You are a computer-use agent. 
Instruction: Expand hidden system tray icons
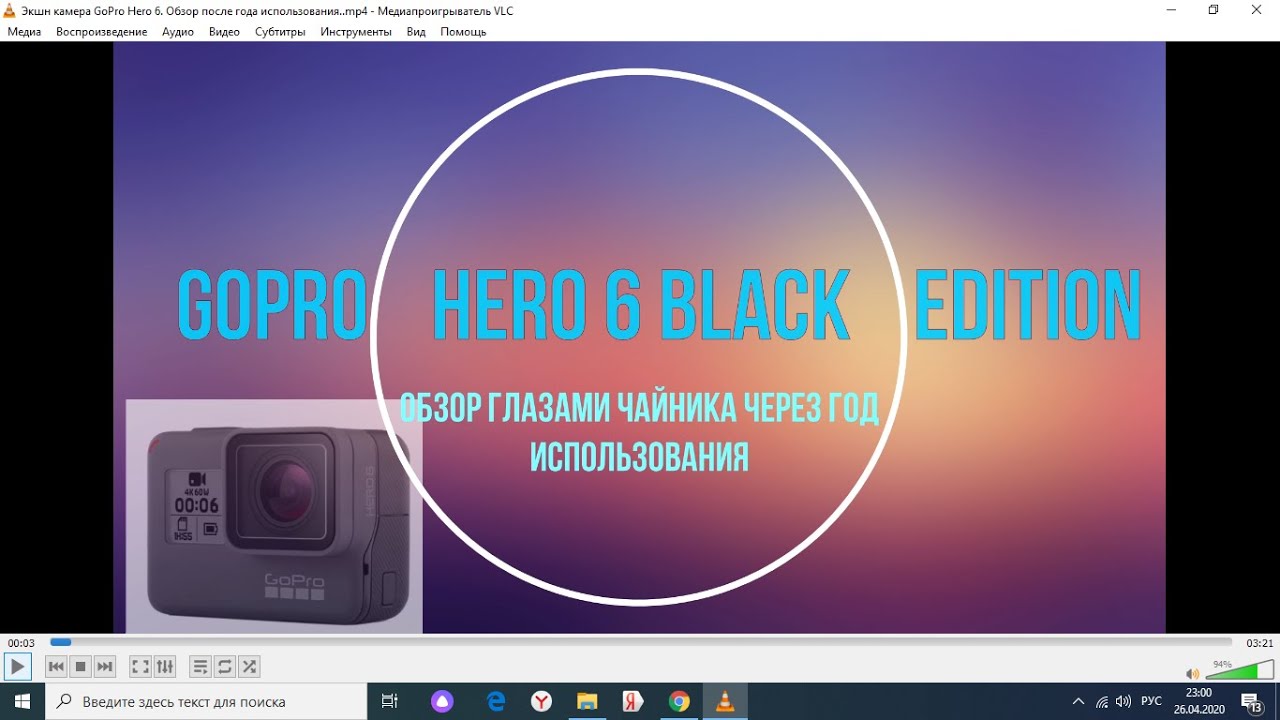click(1077, 702)
